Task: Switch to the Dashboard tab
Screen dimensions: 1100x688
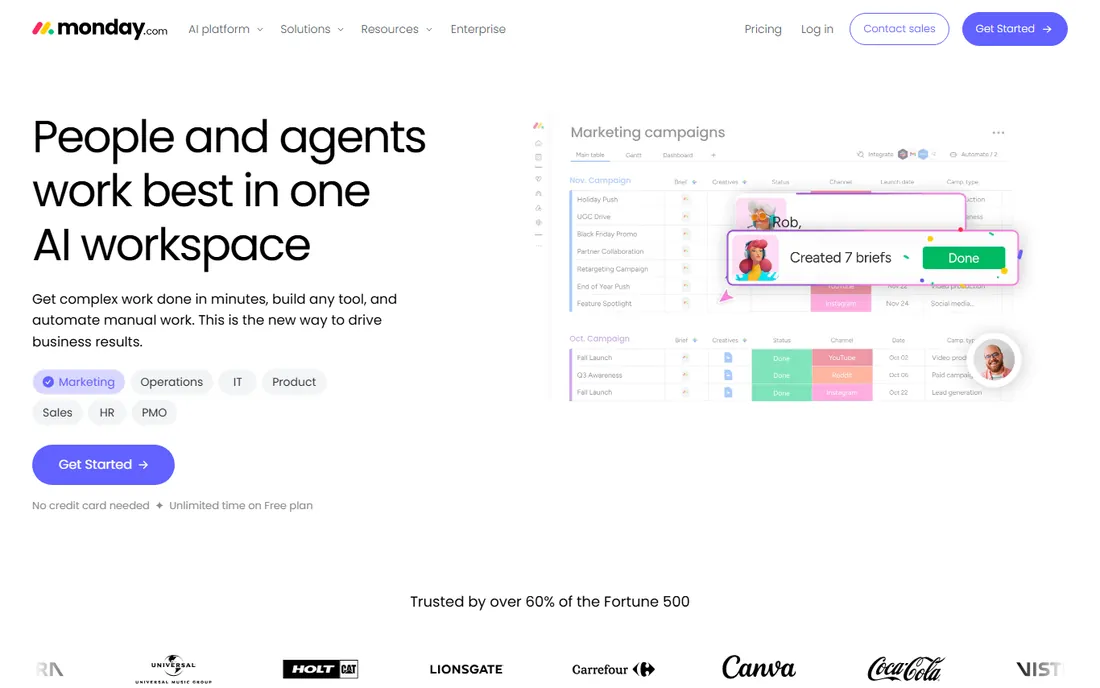Action: click(x=678, y=155)
